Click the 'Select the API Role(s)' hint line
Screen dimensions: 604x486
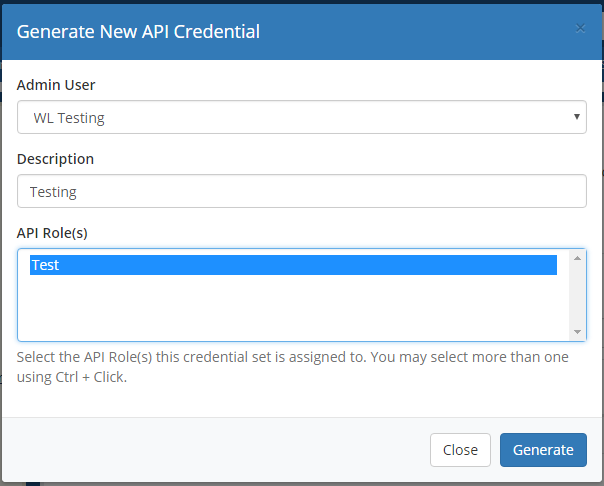[292, 357]
